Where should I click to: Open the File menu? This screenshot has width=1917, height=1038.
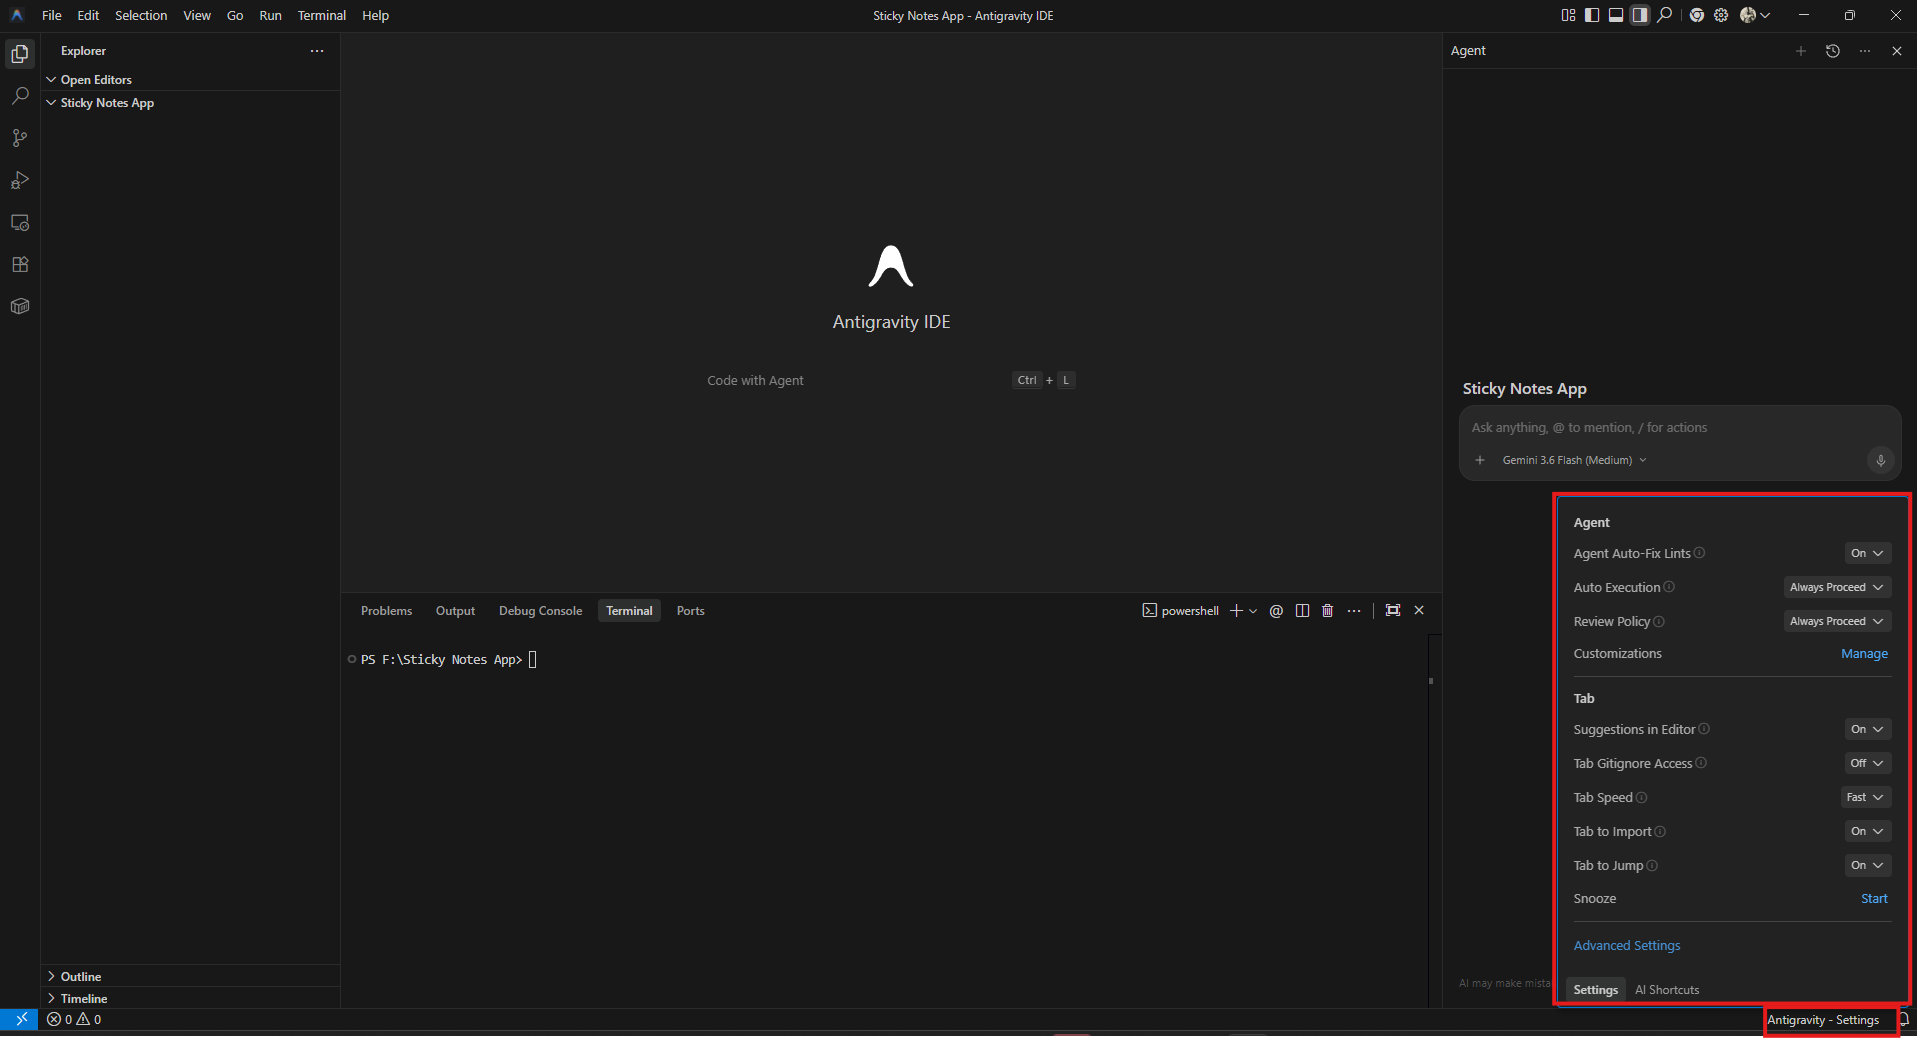pos(52,15)
